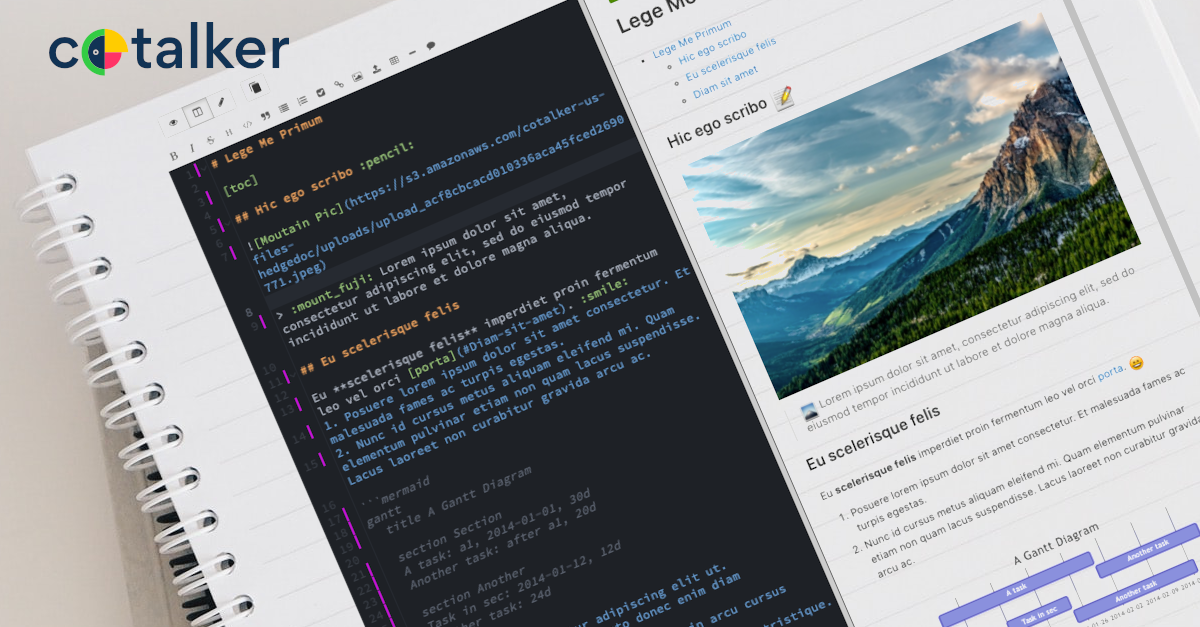Click the small image icon before Lorem ipsum caption
1200x627 pixels.
[x=810, y=412]
